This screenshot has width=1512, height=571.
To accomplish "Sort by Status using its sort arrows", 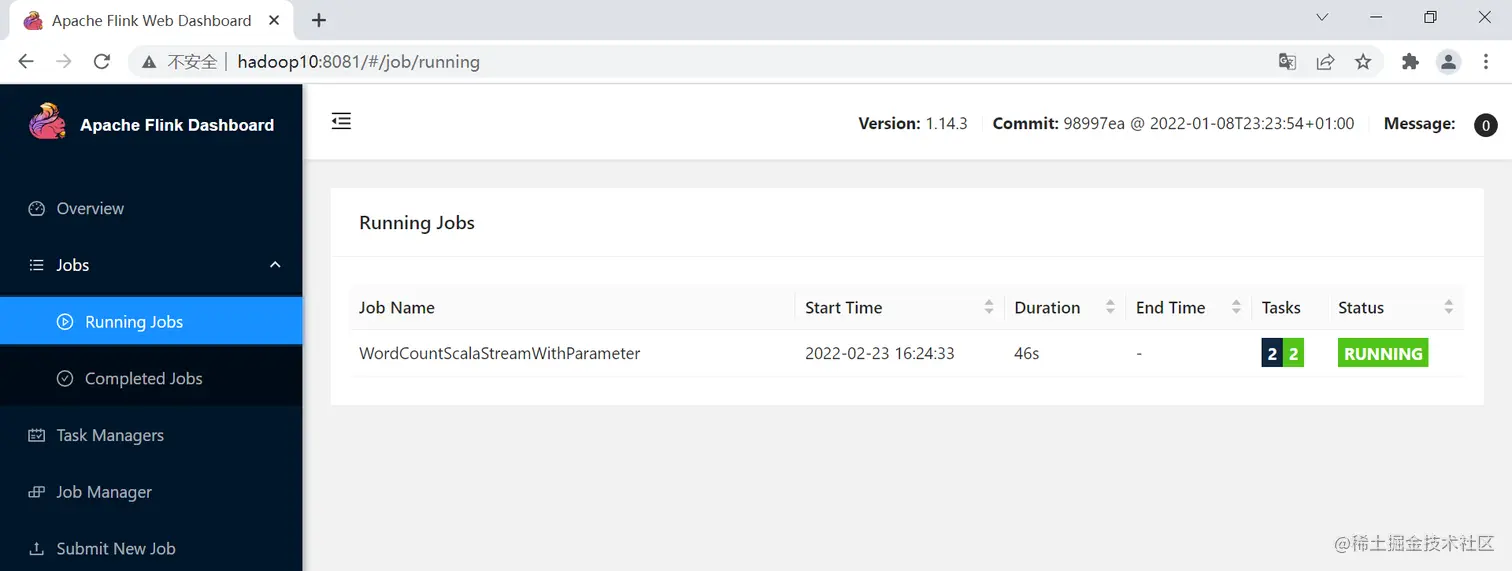I will click(1449, 307).
